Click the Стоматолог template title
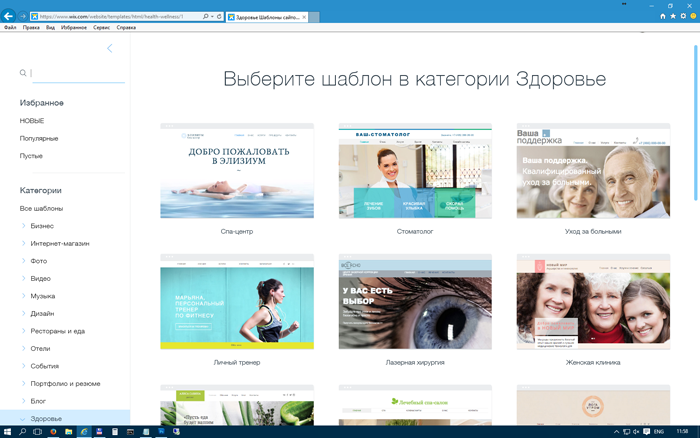The width and height of the screenshot is (700, 438). pos(415,231)
